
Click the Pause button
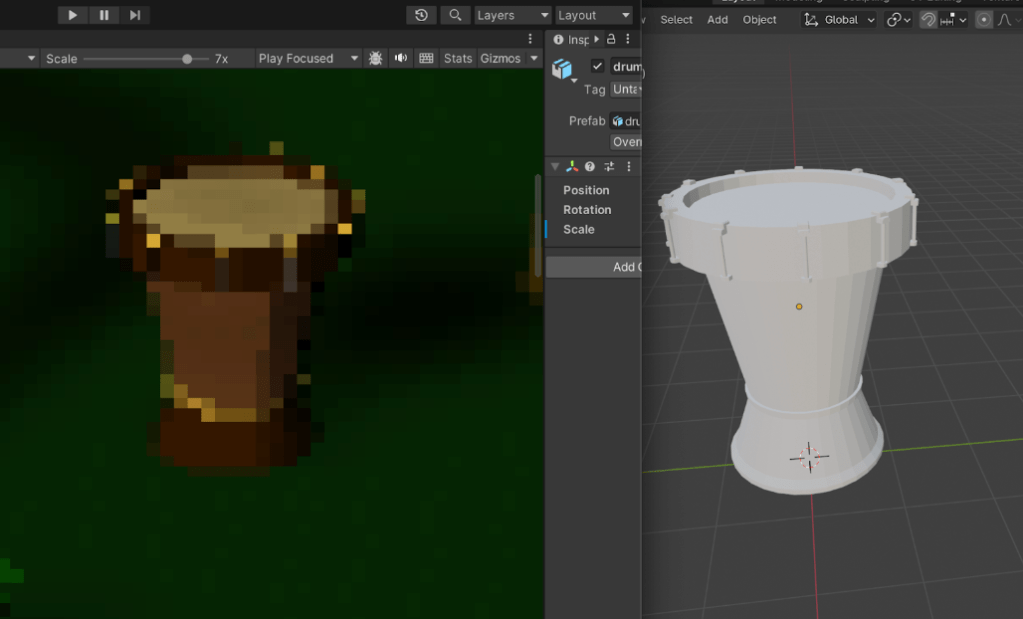tap(104, 15)
